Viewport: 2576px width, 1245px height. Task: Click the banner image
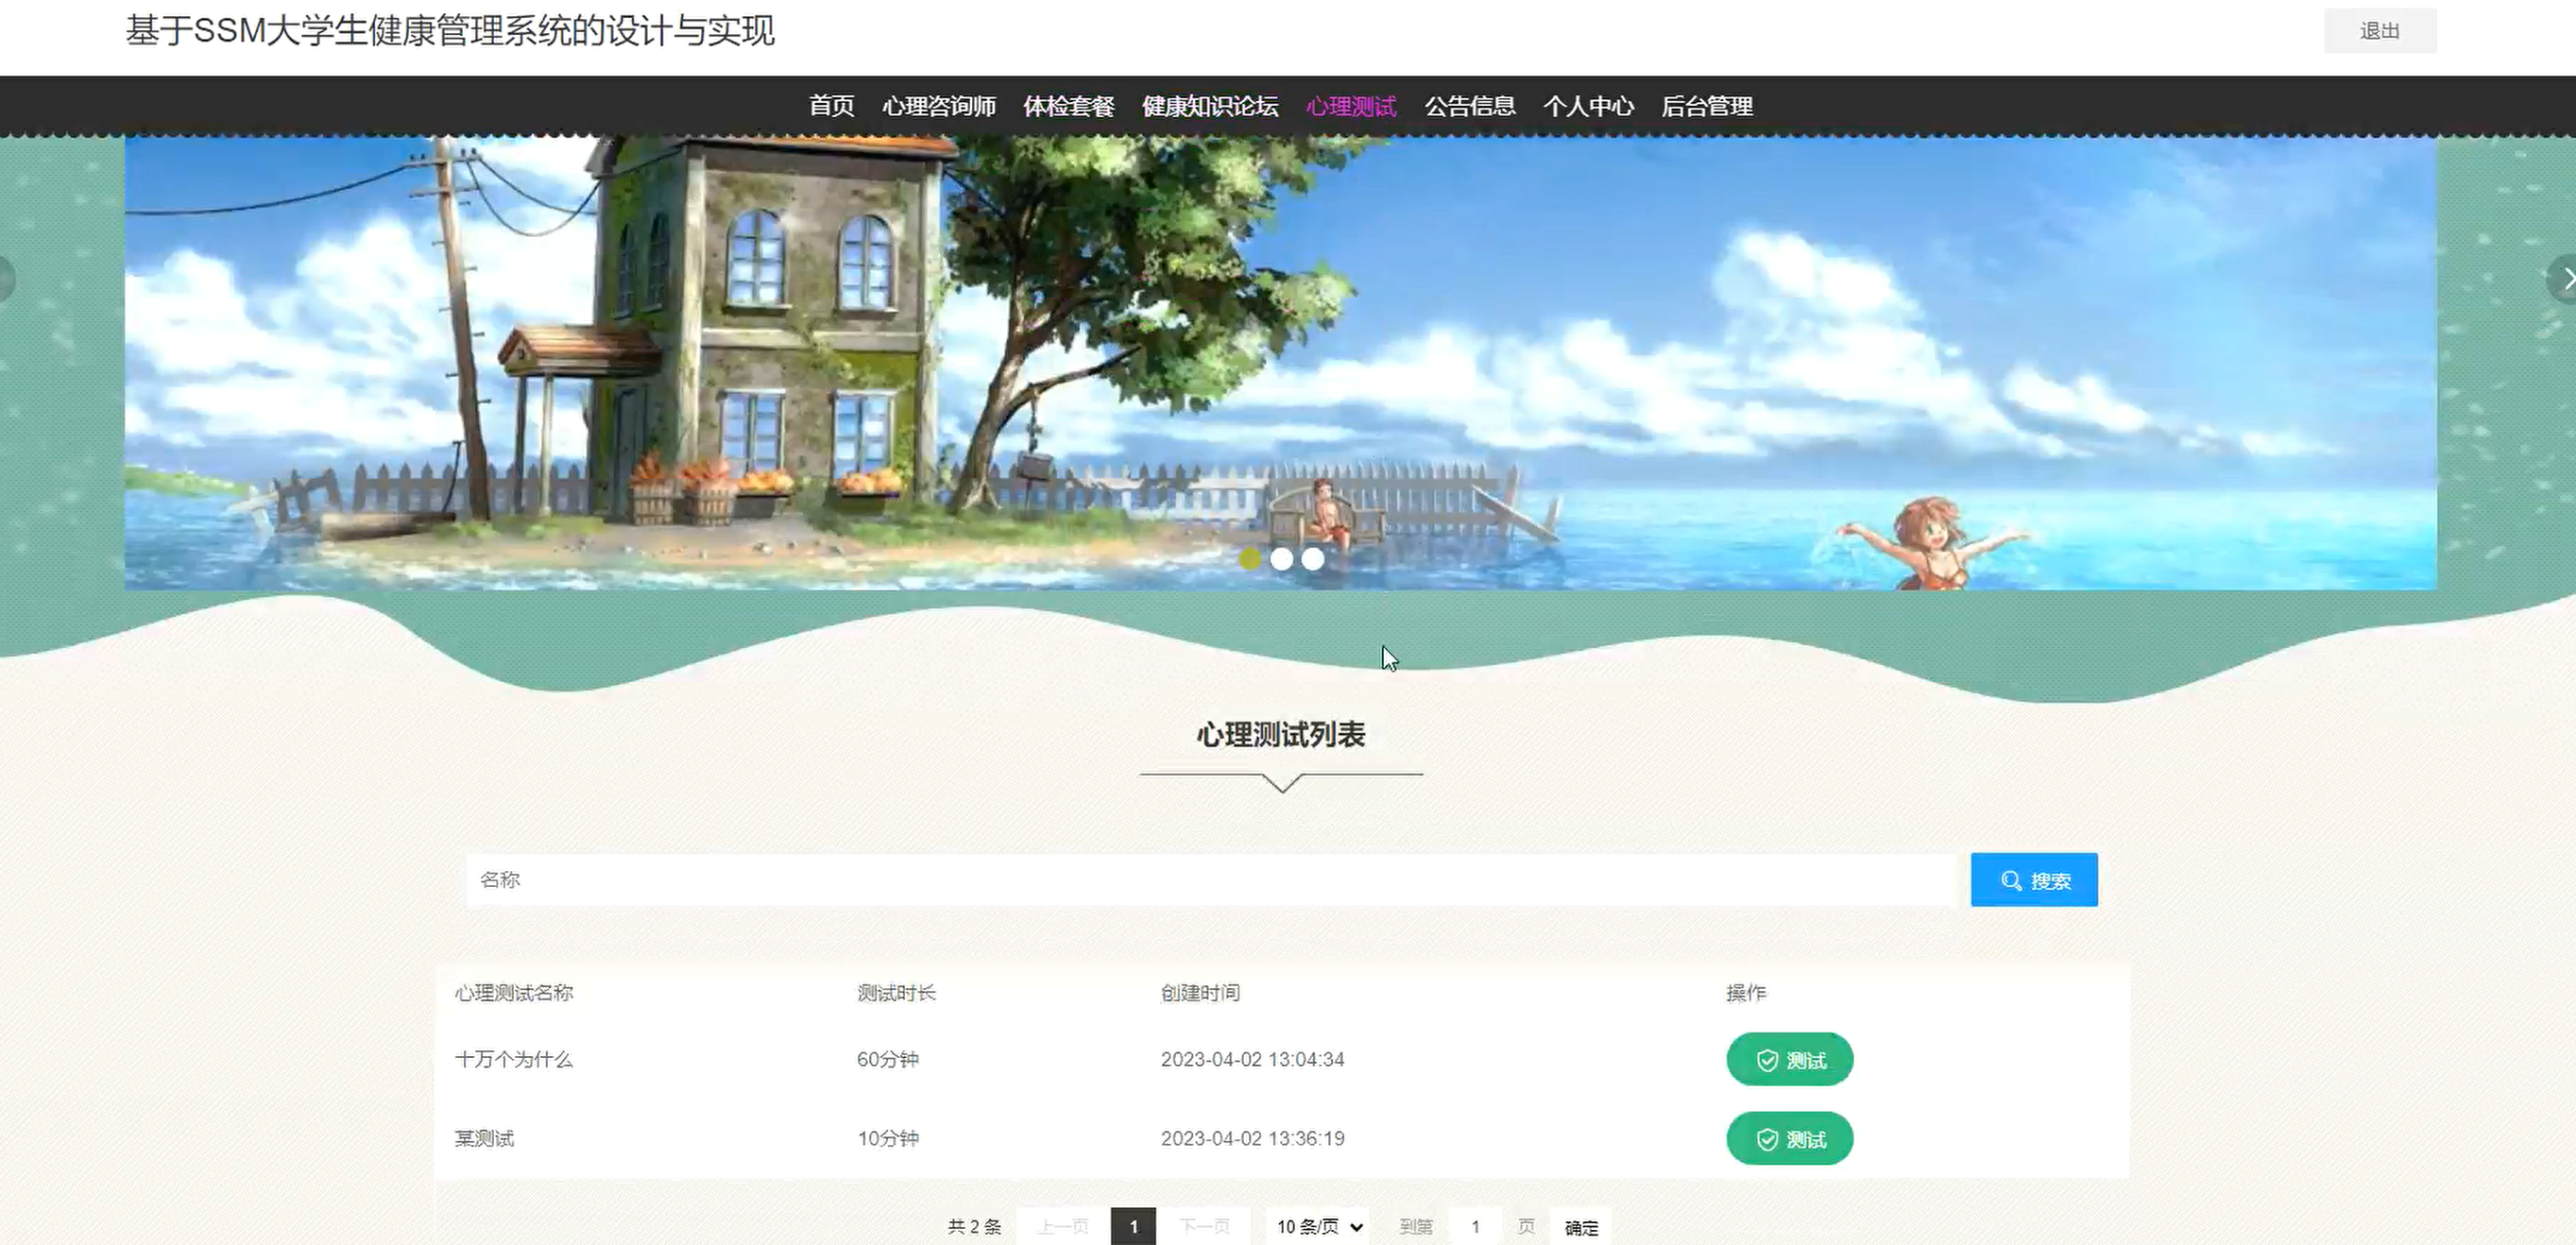(x=1280, y=363)
